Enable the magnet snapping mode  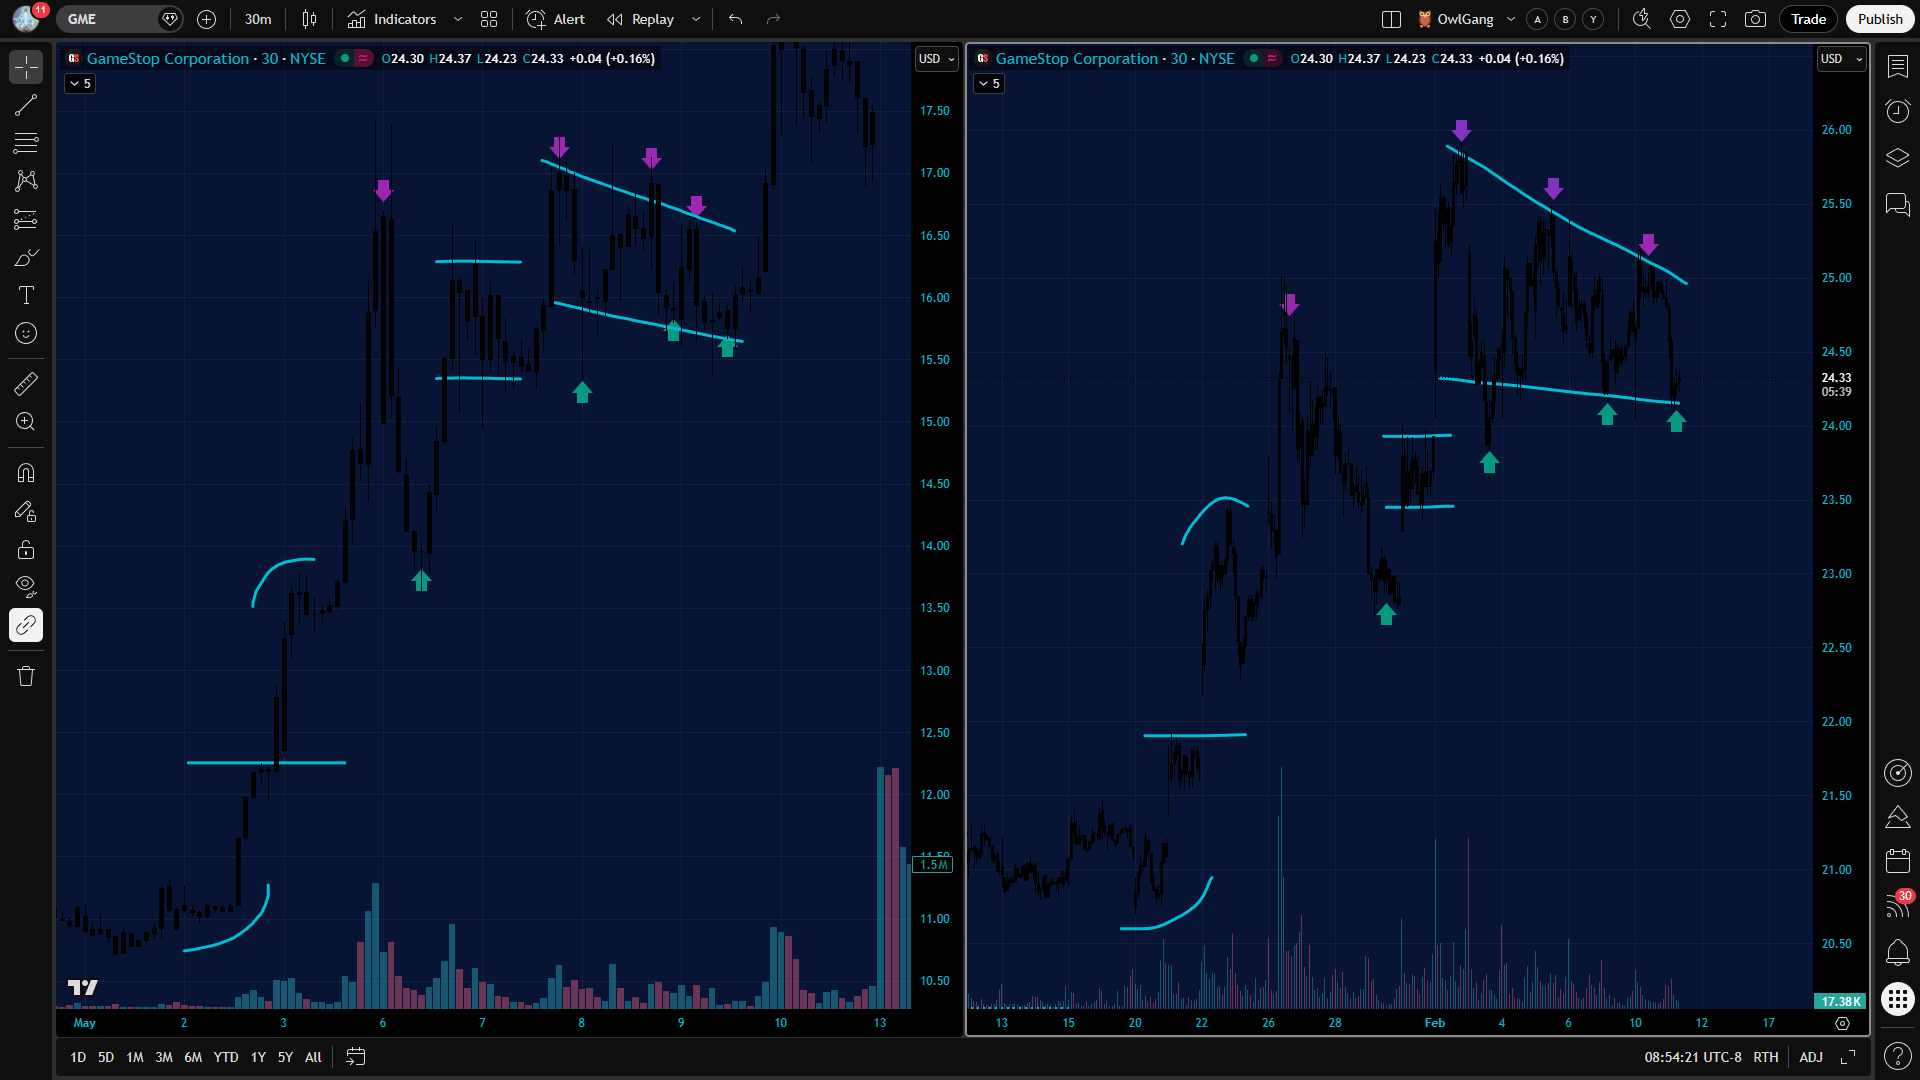tap(26, 473)
